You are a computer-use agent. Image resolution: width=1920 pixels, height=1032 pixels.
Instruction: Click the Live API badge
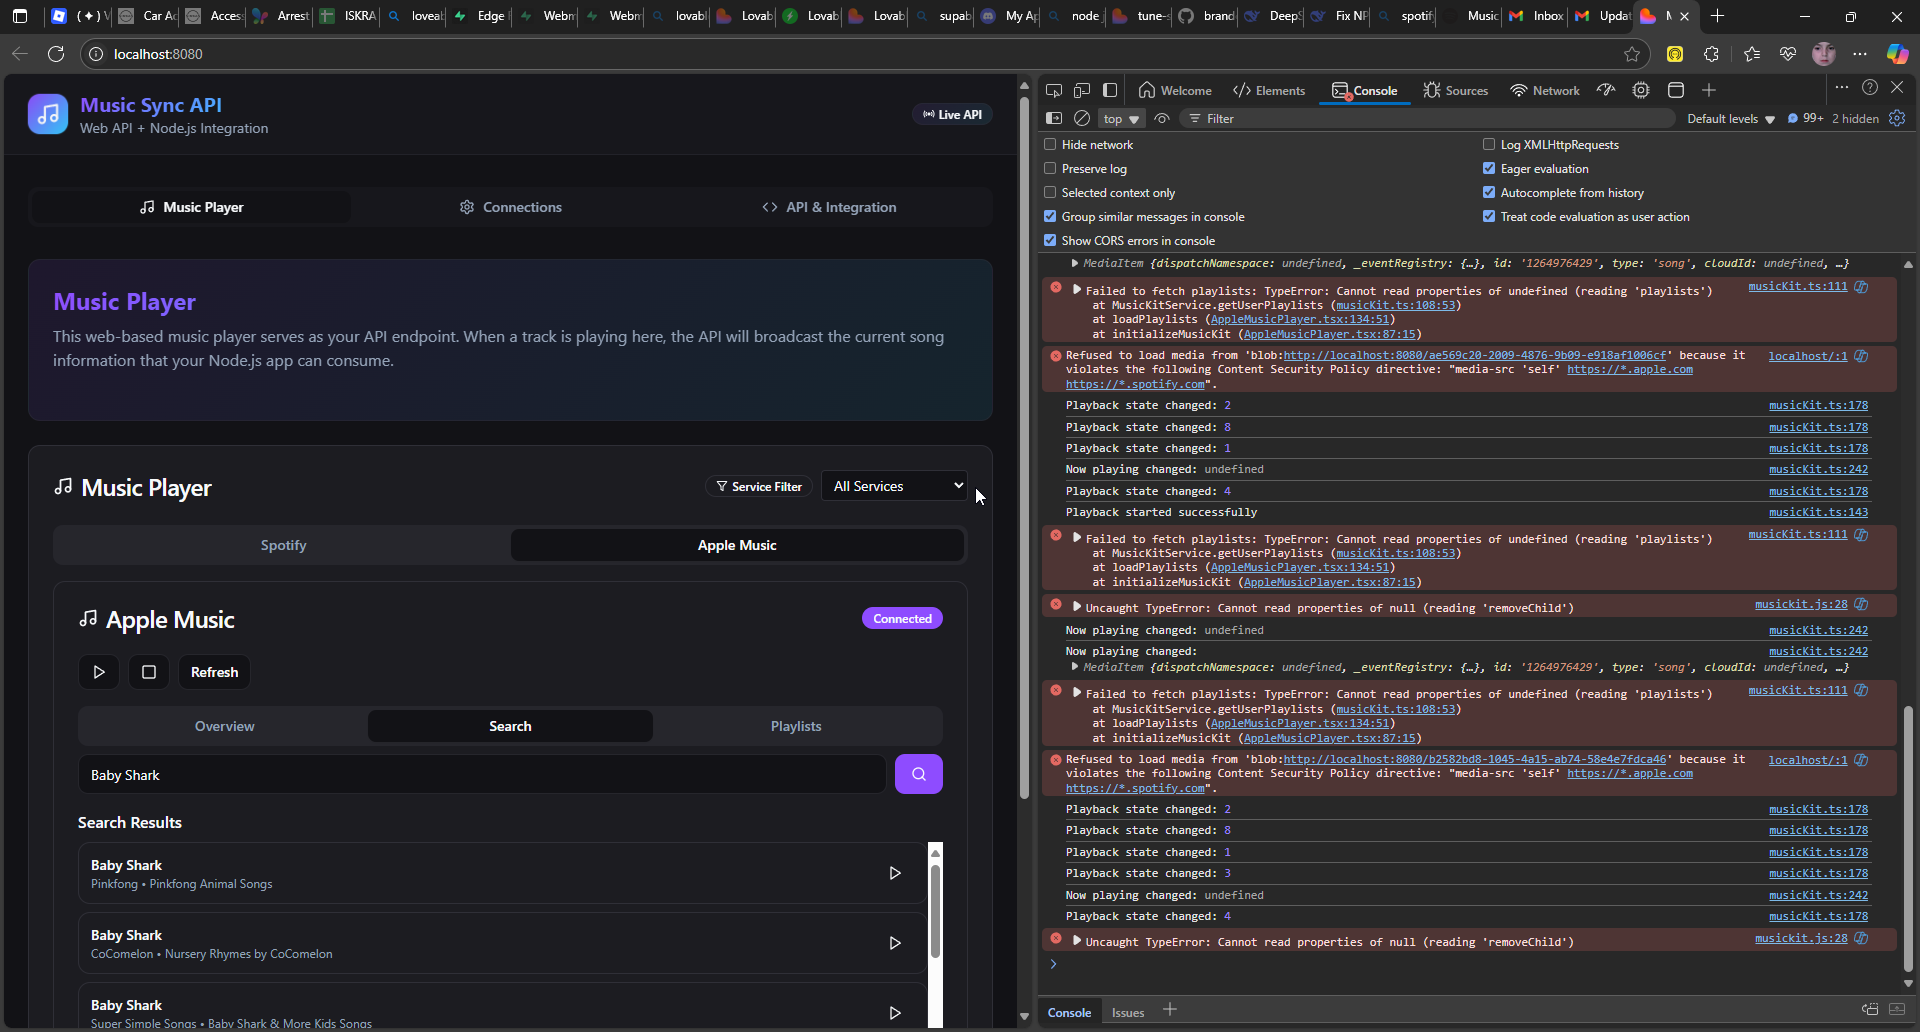tap(952, 114)
